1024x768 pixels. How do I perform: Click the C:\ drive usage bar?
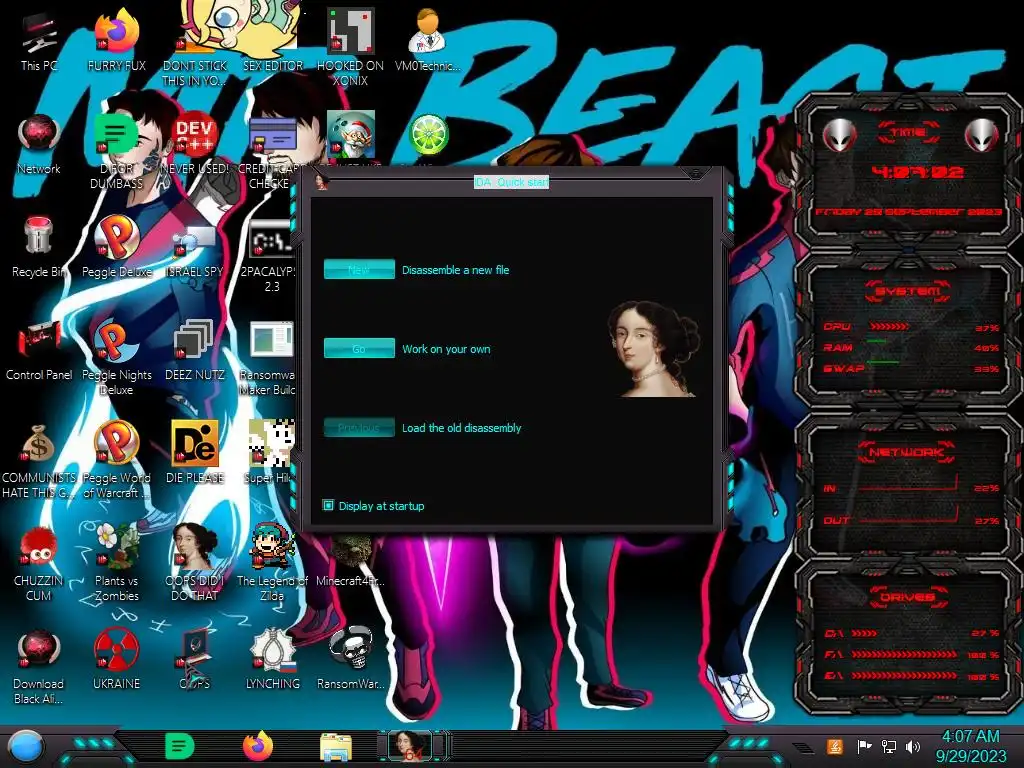point(865,633)
